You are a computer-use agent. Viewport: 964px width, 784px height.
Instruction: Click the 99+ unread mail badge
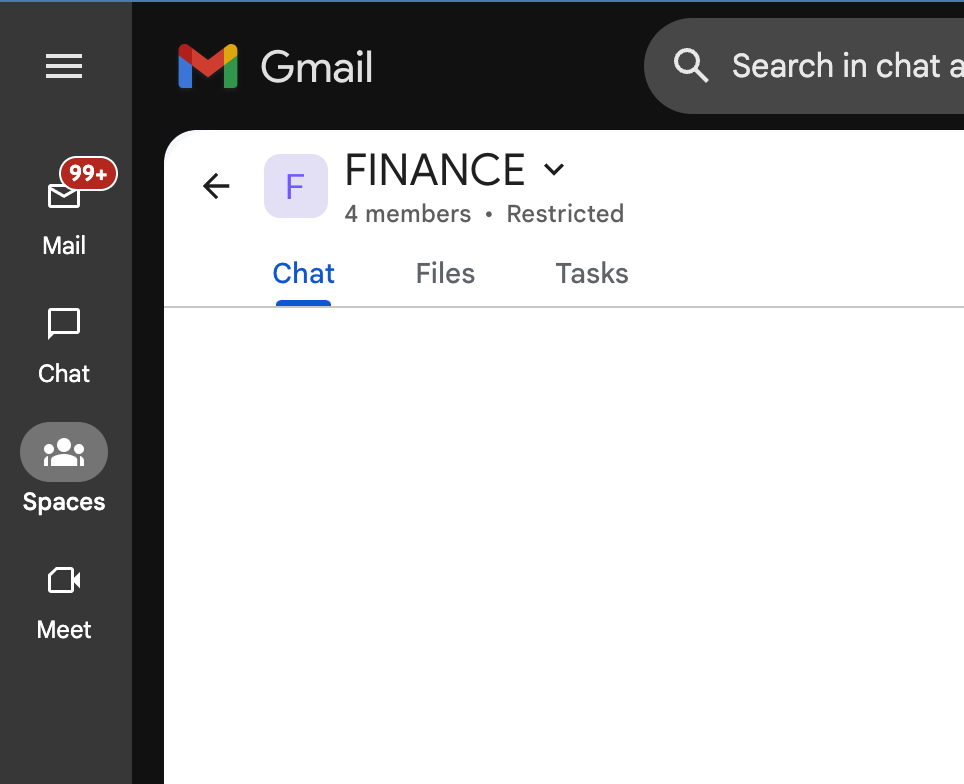tap(89, 174)
